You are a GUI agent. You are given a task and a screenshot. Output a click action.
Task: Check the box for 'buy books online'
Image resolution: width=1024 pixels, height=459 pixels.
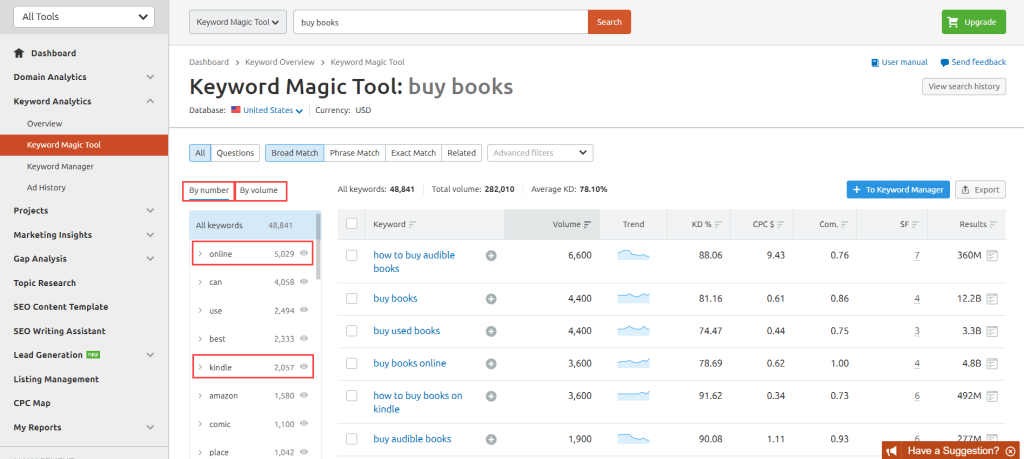point(351,363)
